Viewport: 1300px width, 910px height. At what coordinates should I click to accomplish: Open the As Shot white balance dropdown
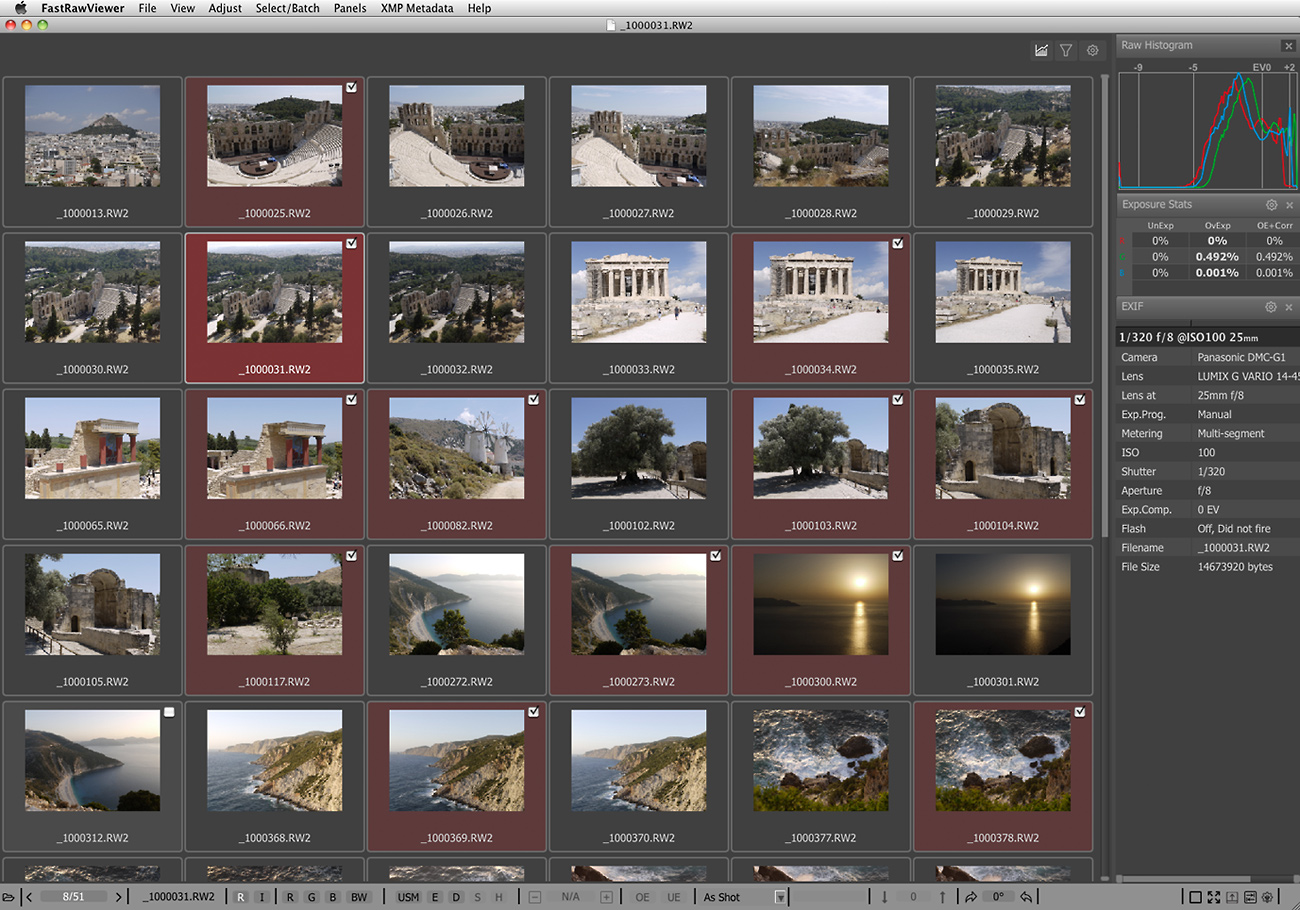780,897
